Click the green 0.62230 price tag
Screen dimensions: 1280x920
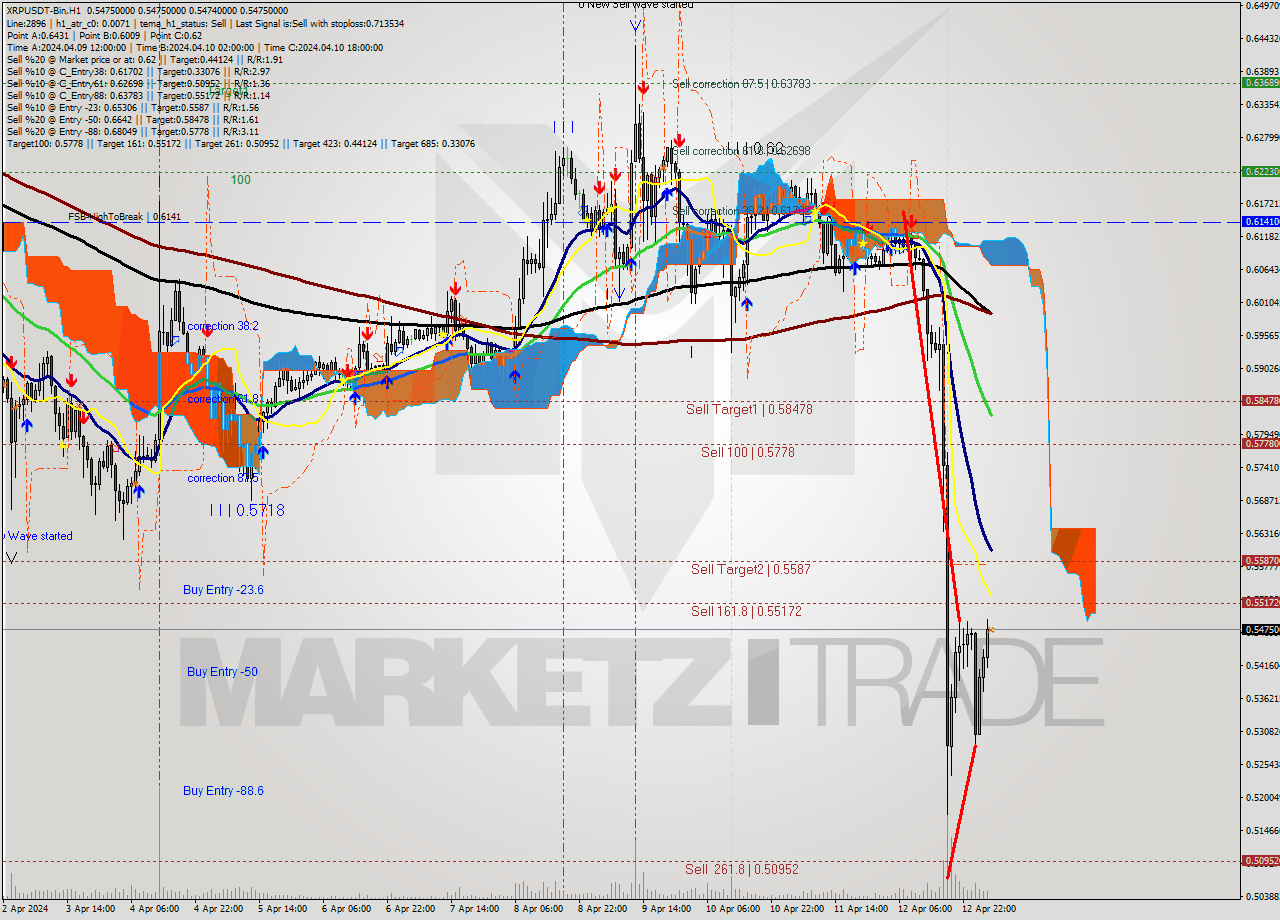point(1260,171)
